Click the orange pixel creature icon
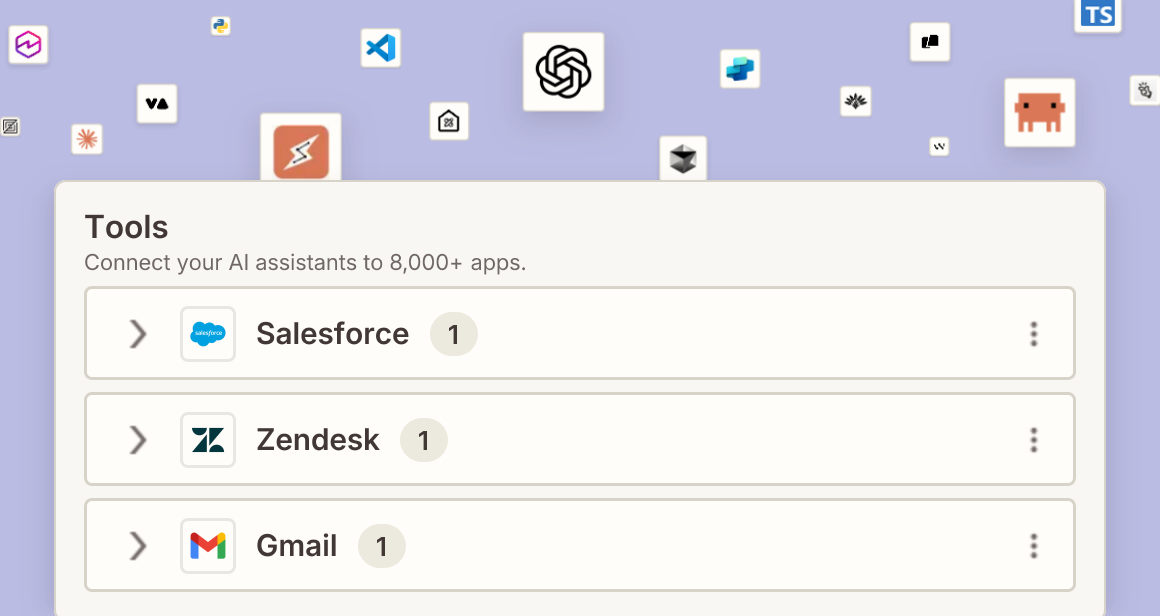Image resolution: width=1160 pixels, height=616 pixels. pyautogui.click(x=1039, y=112)
